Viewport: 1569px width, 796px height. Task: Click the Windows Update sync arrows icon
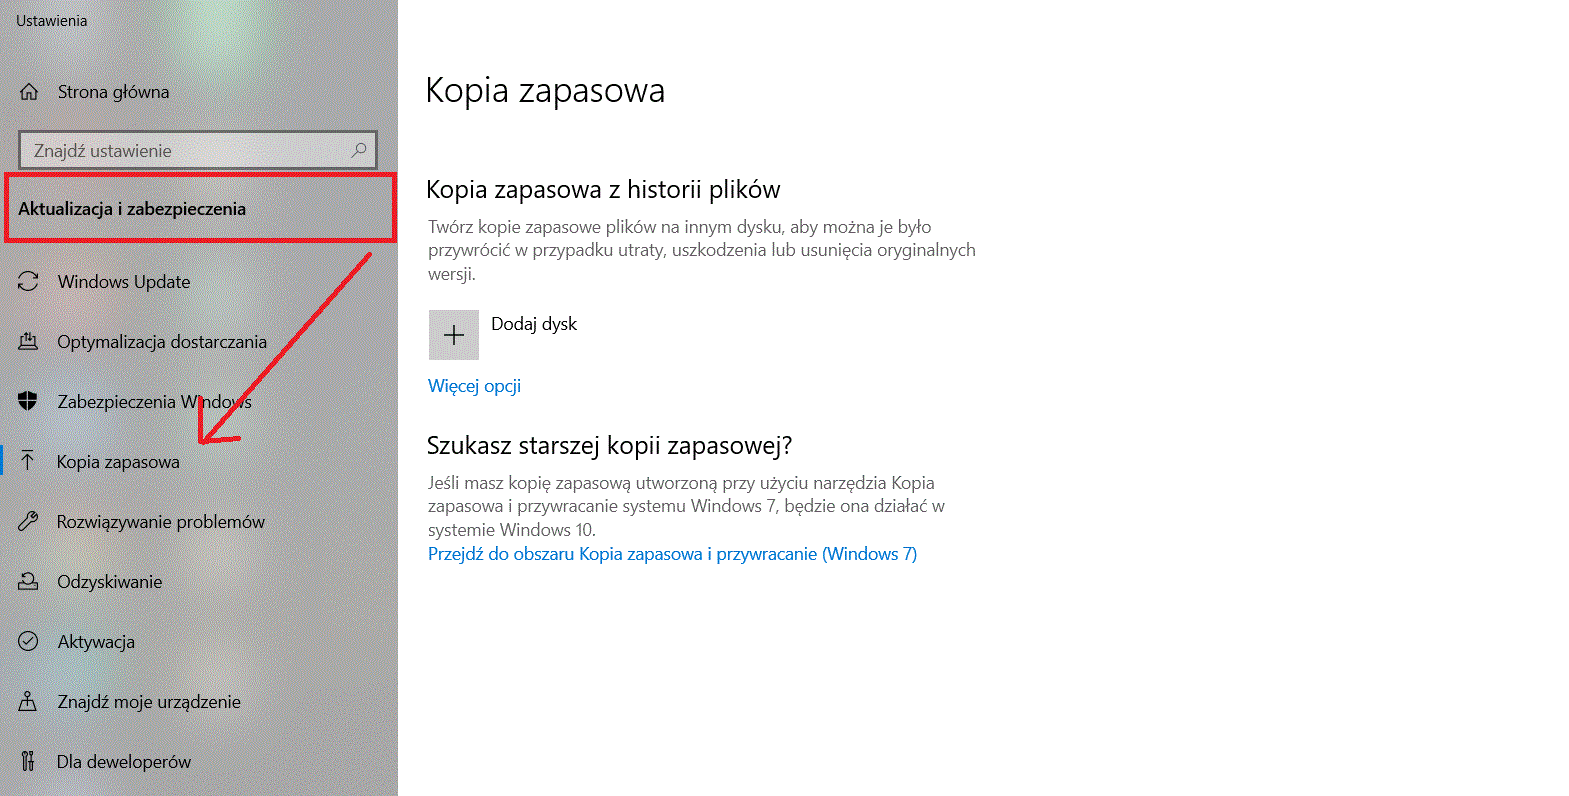click(x=28, y=282)
